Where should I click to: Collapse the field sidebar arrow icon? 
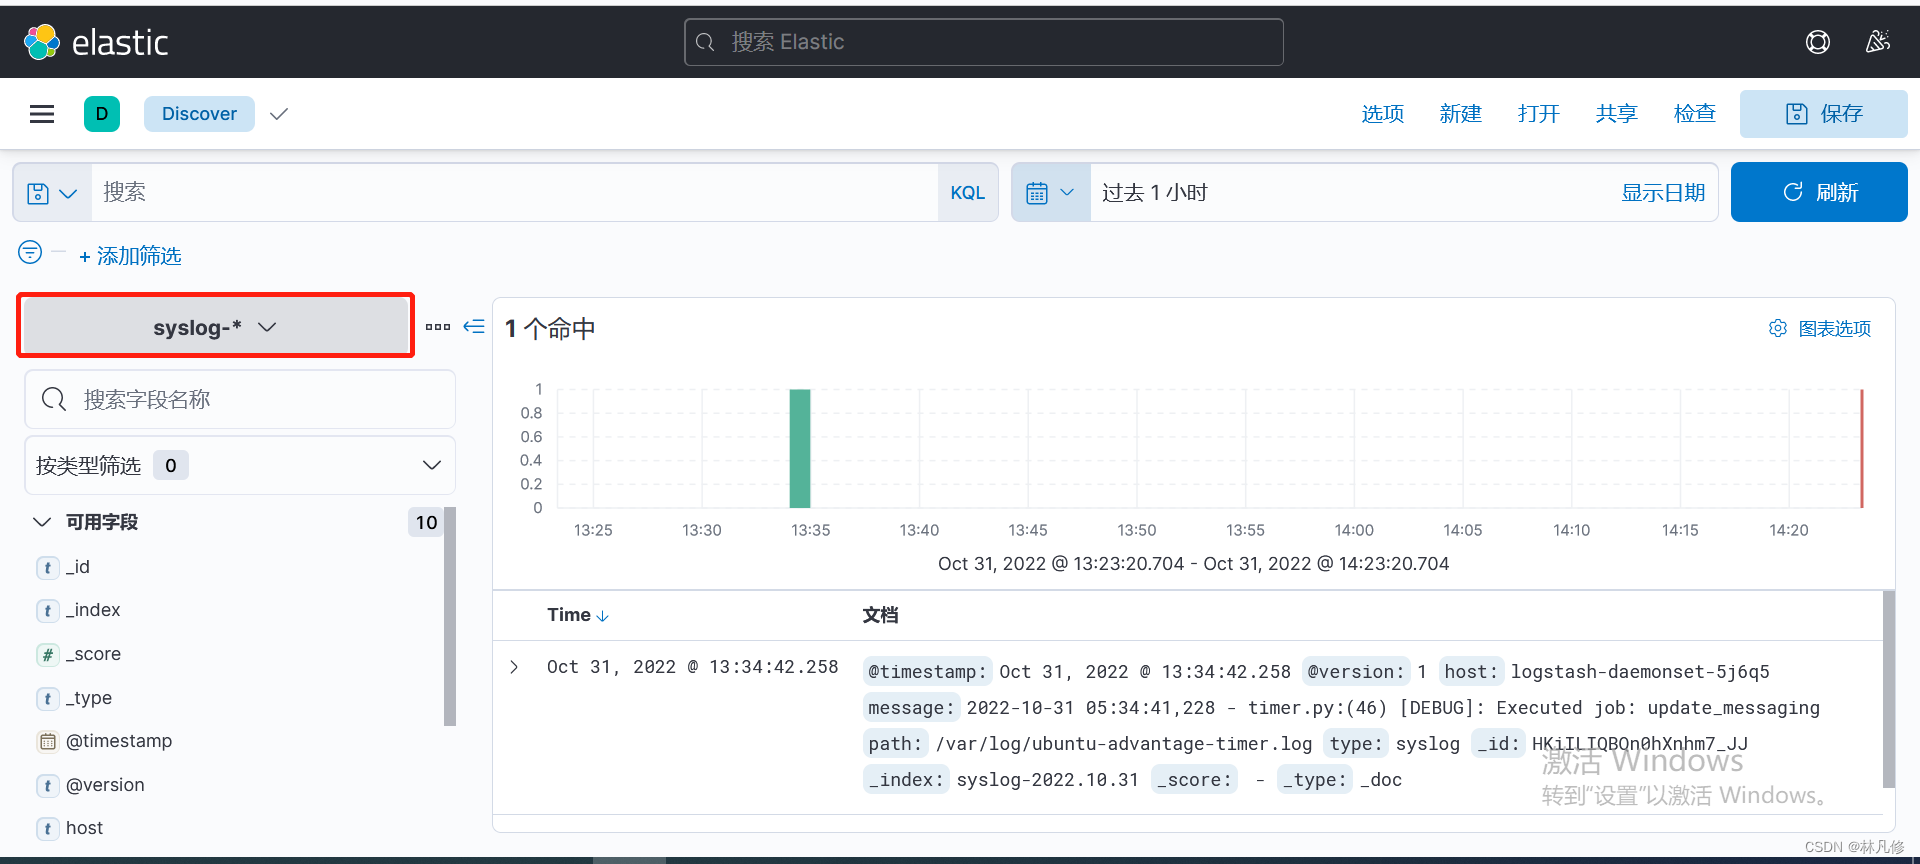tap(474, 326)
